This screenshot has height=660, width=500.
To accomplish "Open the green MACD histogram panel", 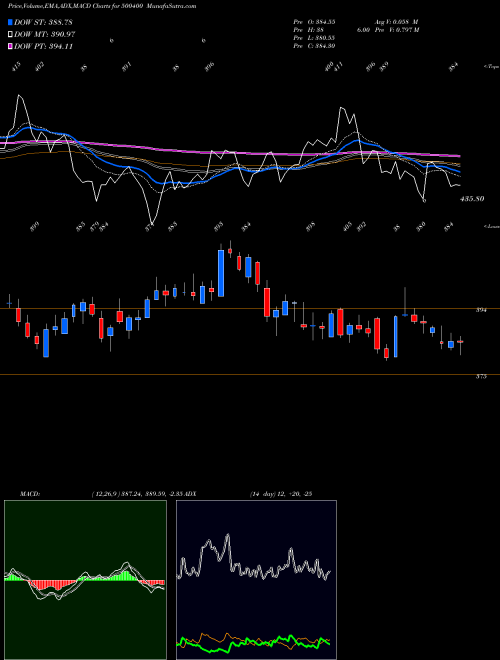I will tap(85, 580).
